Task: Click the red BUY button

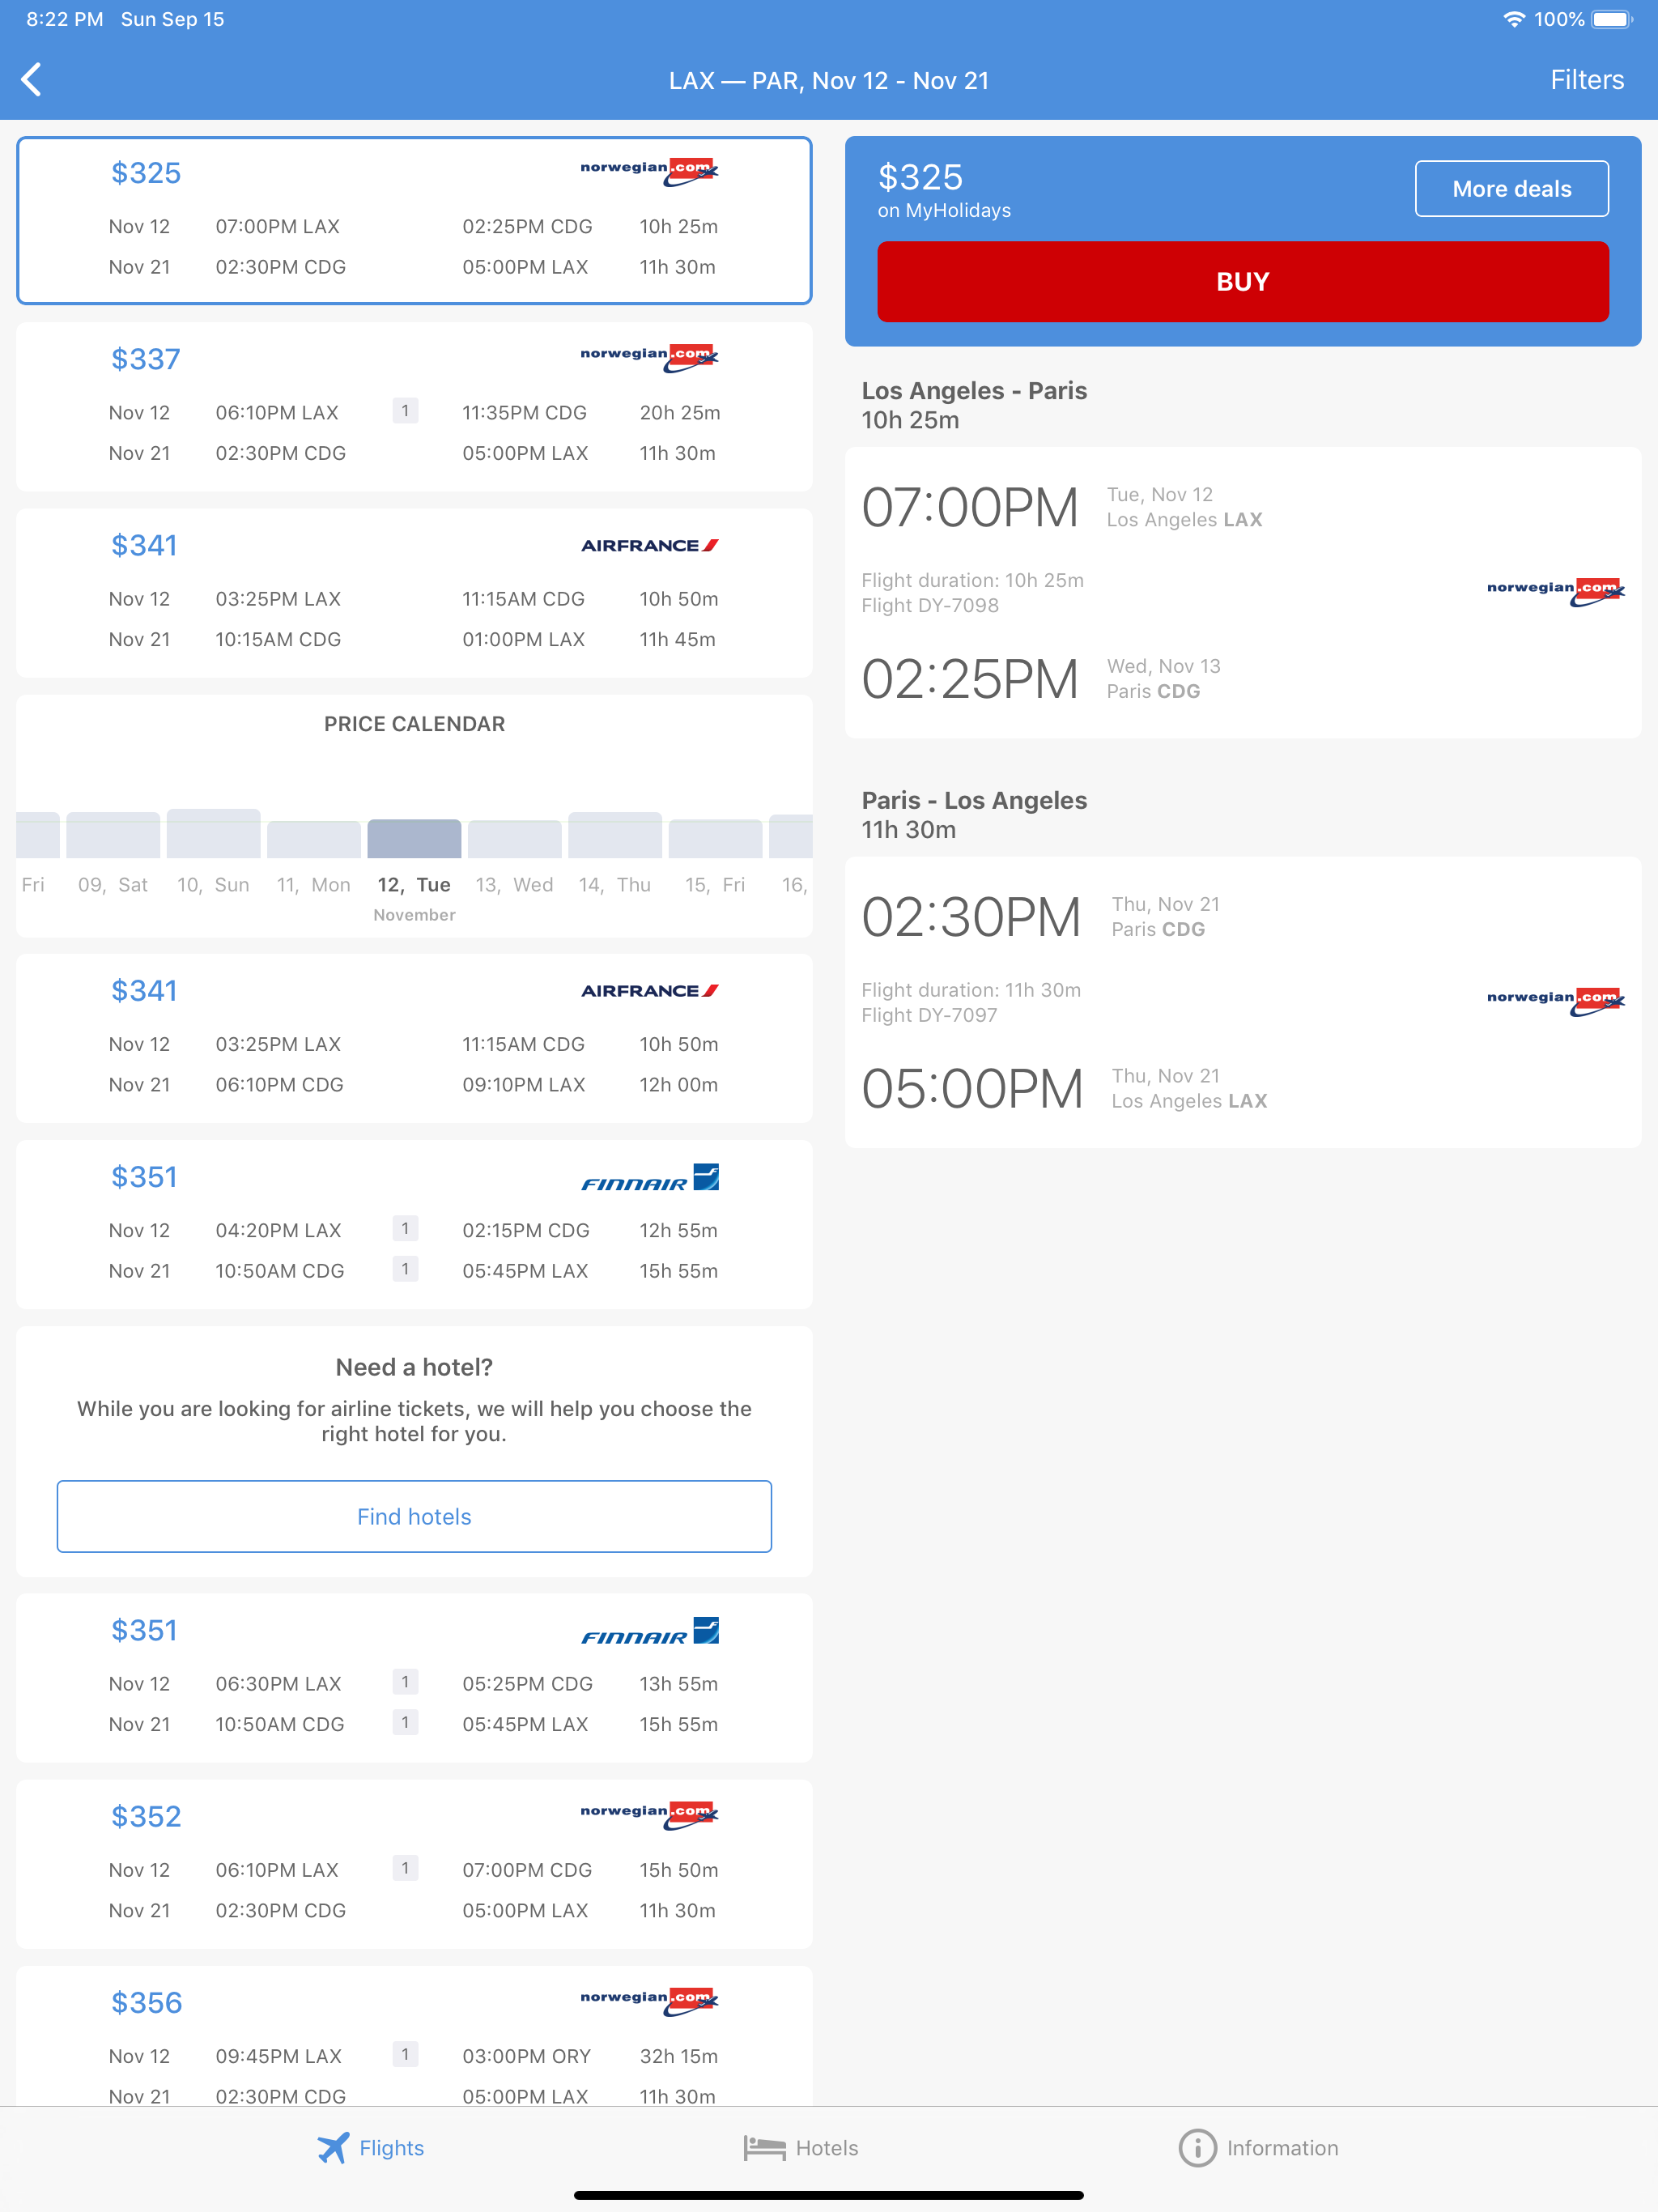Action: [x=1242, y=282]
